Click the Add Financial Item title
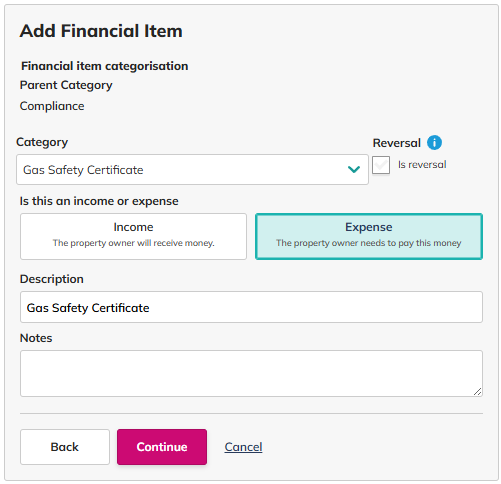Screen dimensions: 501x484 [101, 31]
